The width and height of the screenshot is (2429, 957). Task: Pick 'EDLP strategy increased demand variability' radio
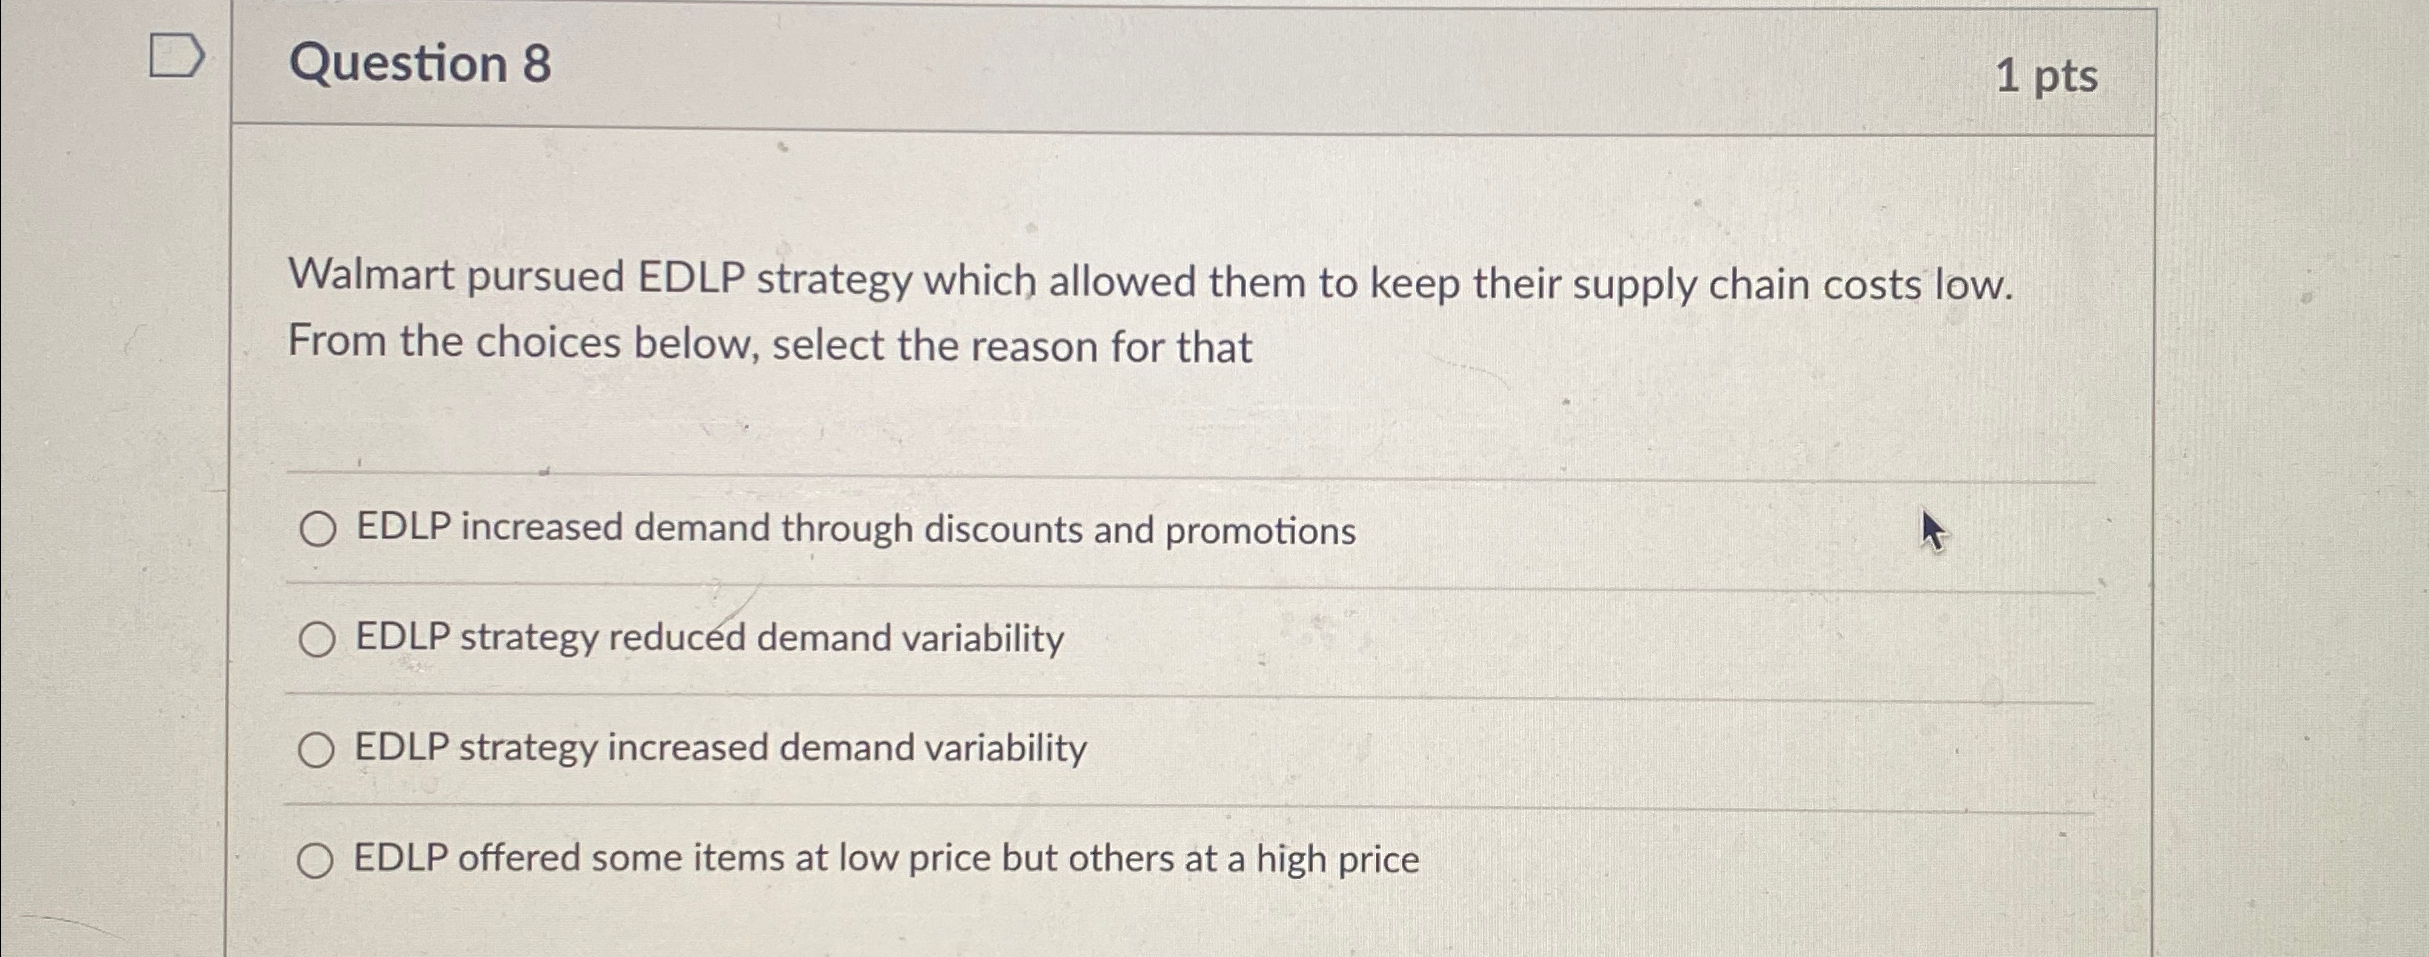(316, 749)
